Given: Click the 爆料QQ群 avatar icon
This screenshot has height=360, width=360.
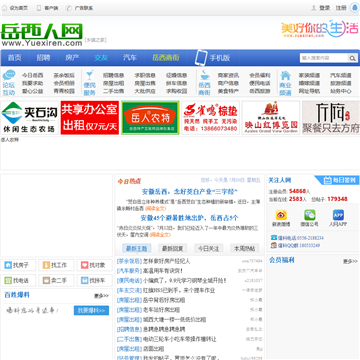Looking at the screenshot, I should pos(274,245).
